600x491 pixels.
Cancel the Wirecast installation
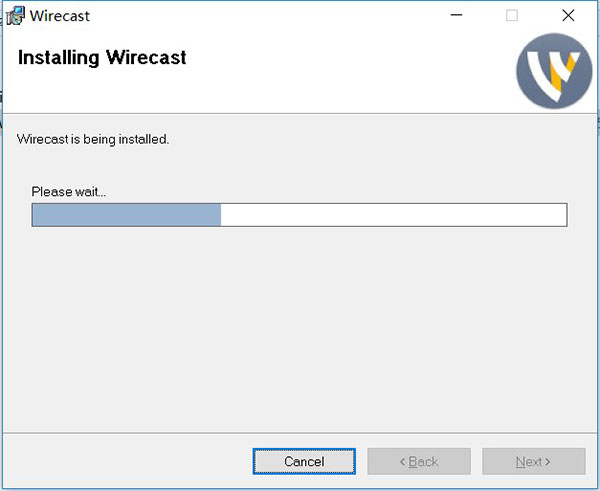tap(304, 461)
